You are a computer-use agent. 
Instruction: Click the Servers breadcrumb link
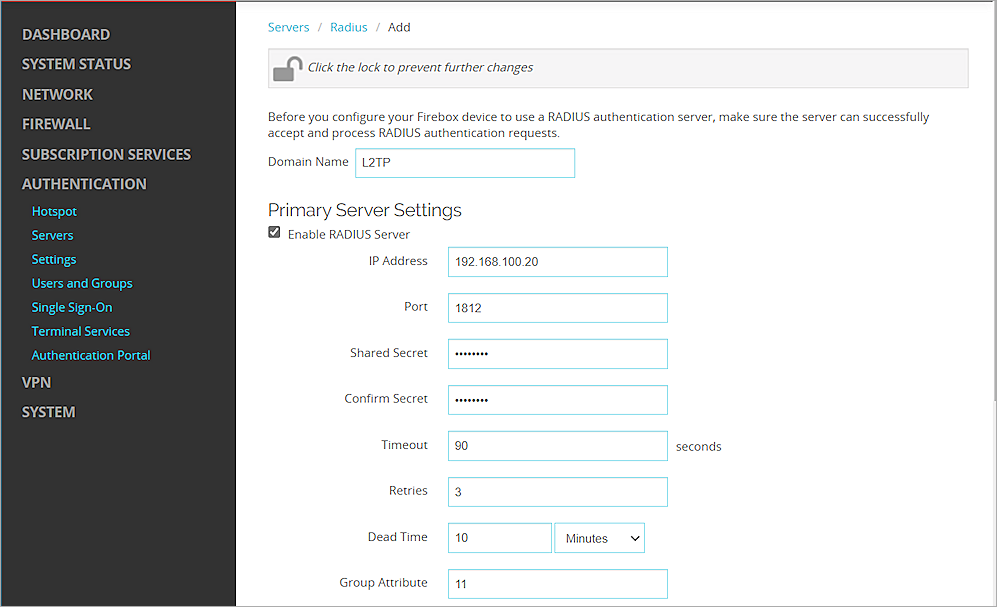pyautogui.click(x=288, y=27)
